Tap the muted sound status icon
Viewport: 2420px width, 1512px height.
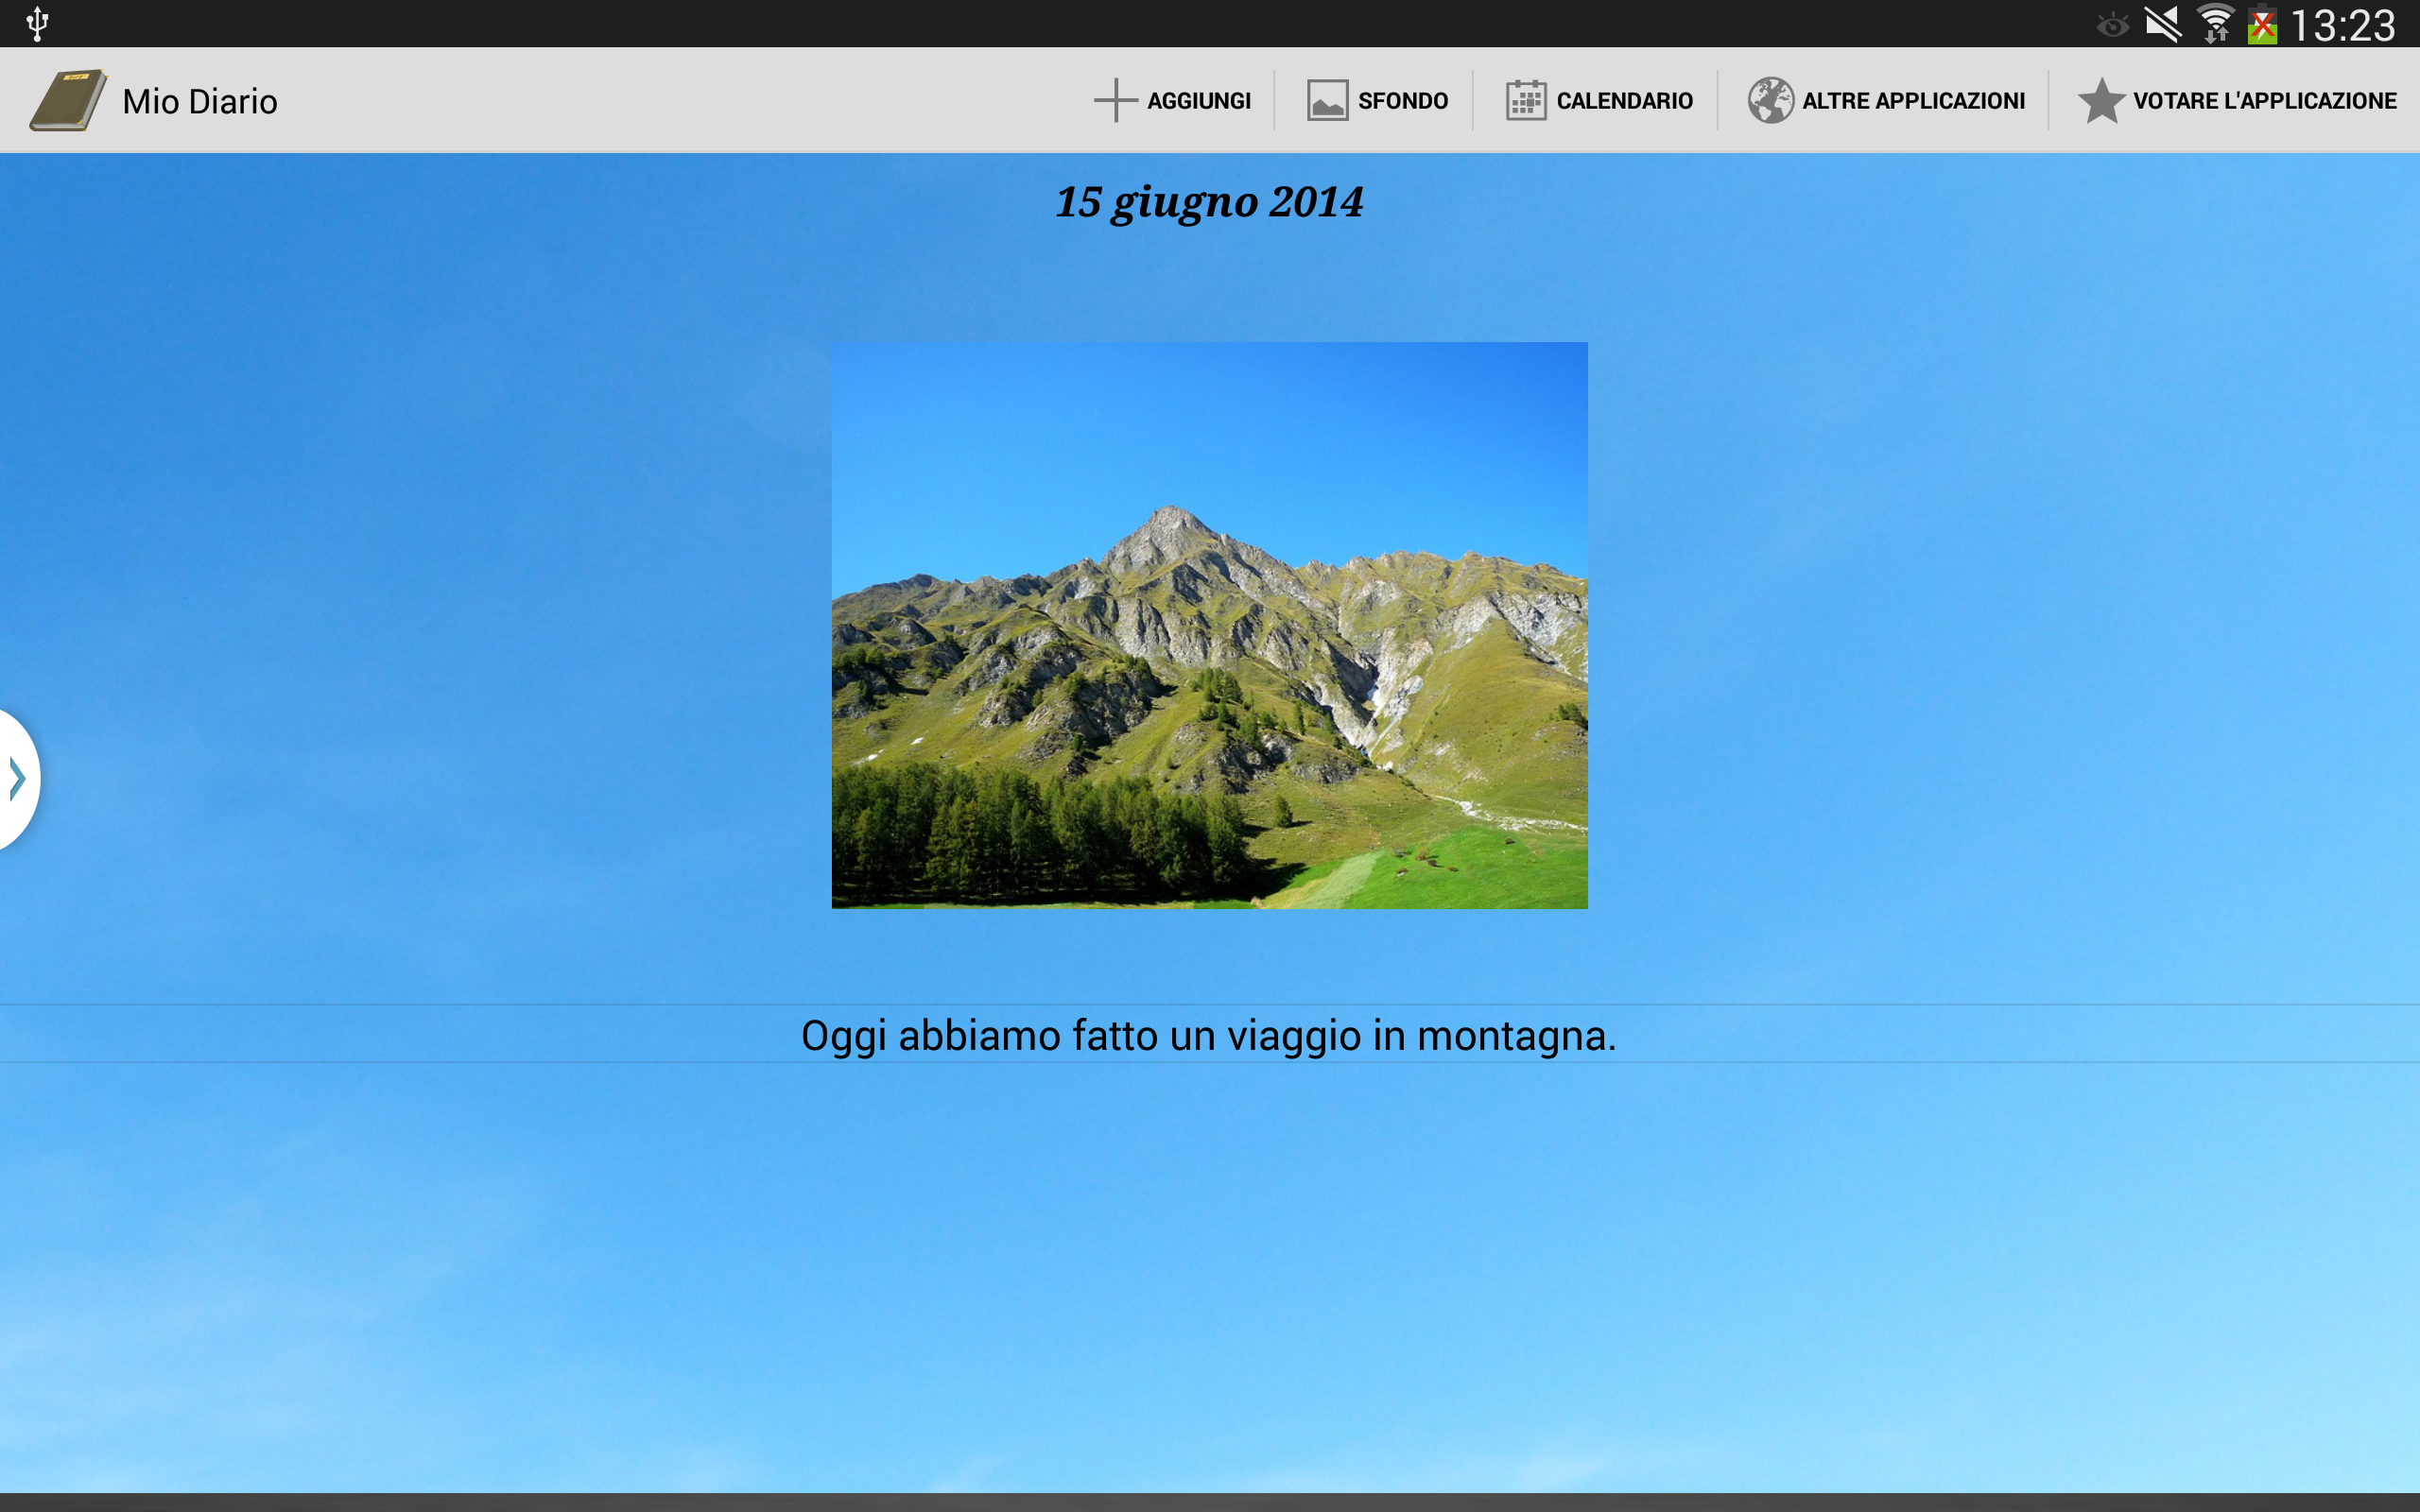pyautogui.click(x=2162, y=24)
